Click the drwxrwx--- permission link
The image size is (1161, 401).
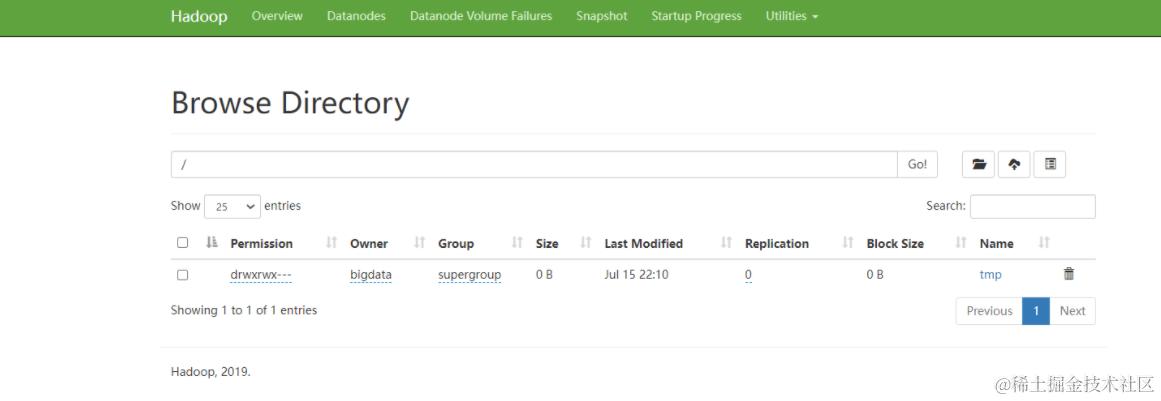261,274
